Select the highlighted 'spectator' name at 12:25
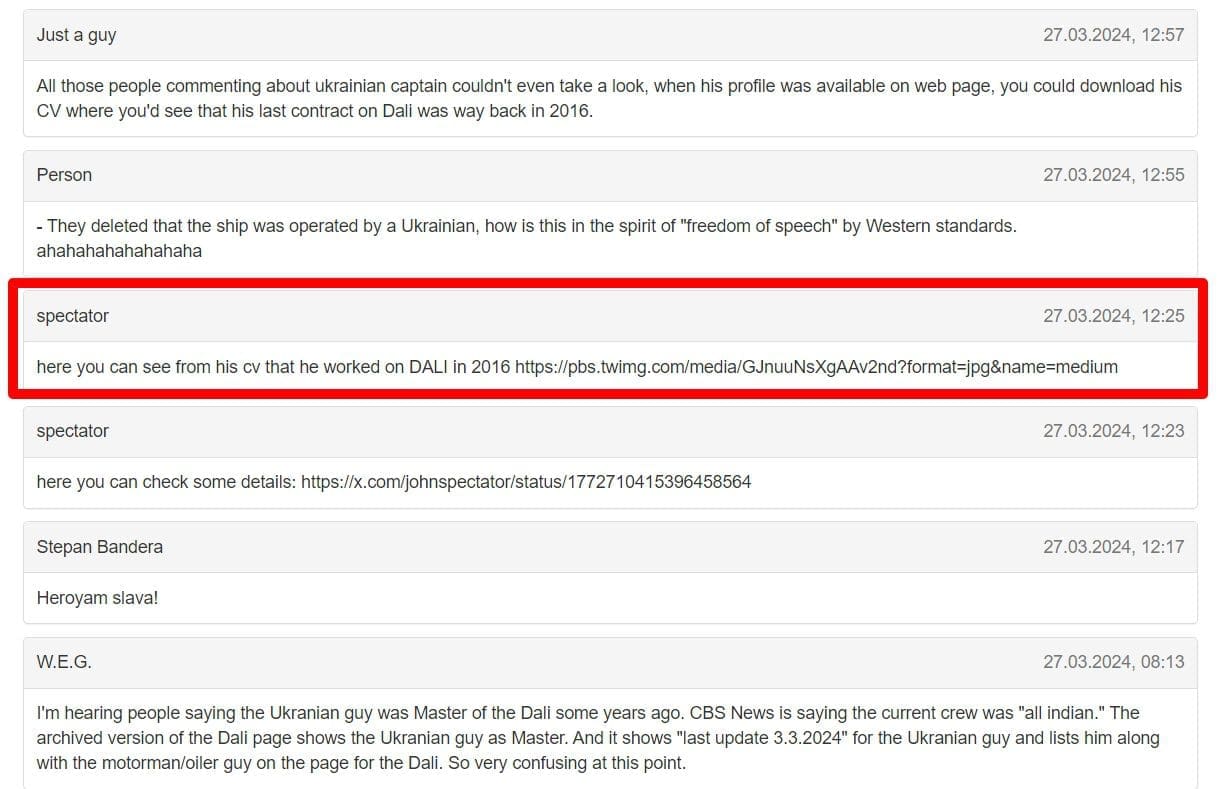This screenshot has width=1226, height=789. pyautogui.click(x=72, y=316)
